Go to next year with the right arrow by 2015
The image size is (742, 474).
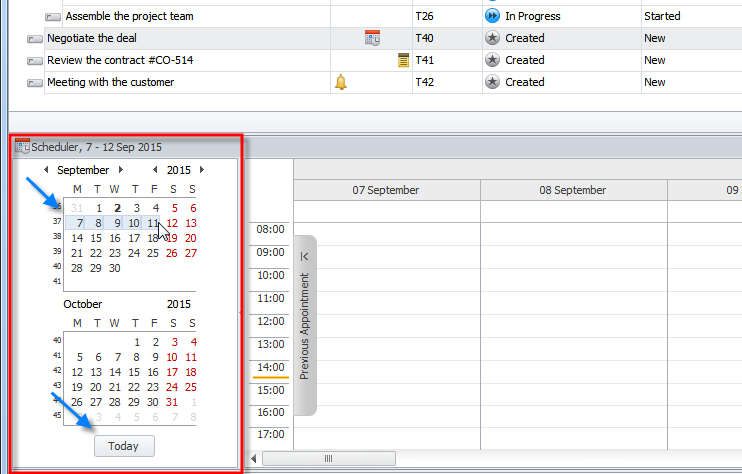point(202,170)
